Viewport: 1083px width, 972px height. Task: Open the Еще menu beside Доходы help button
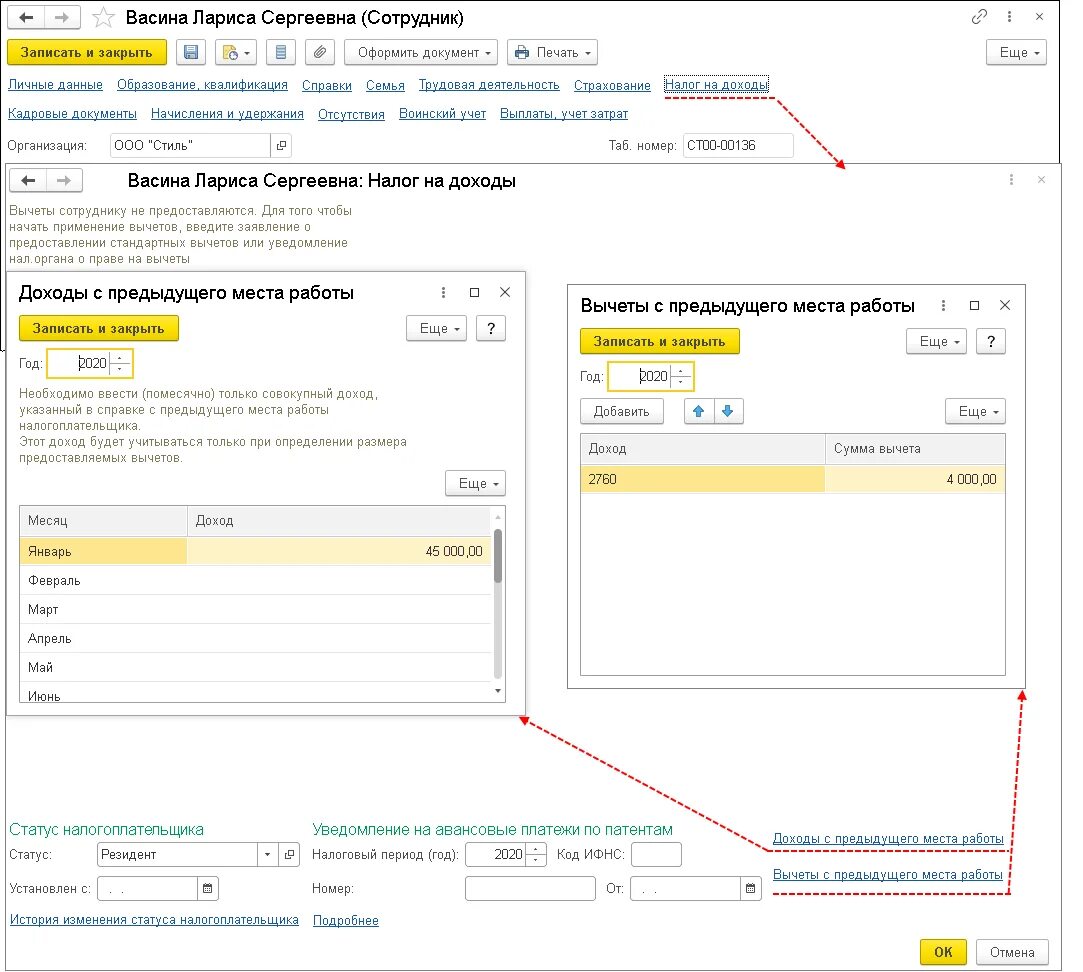(x=437, y=329)
